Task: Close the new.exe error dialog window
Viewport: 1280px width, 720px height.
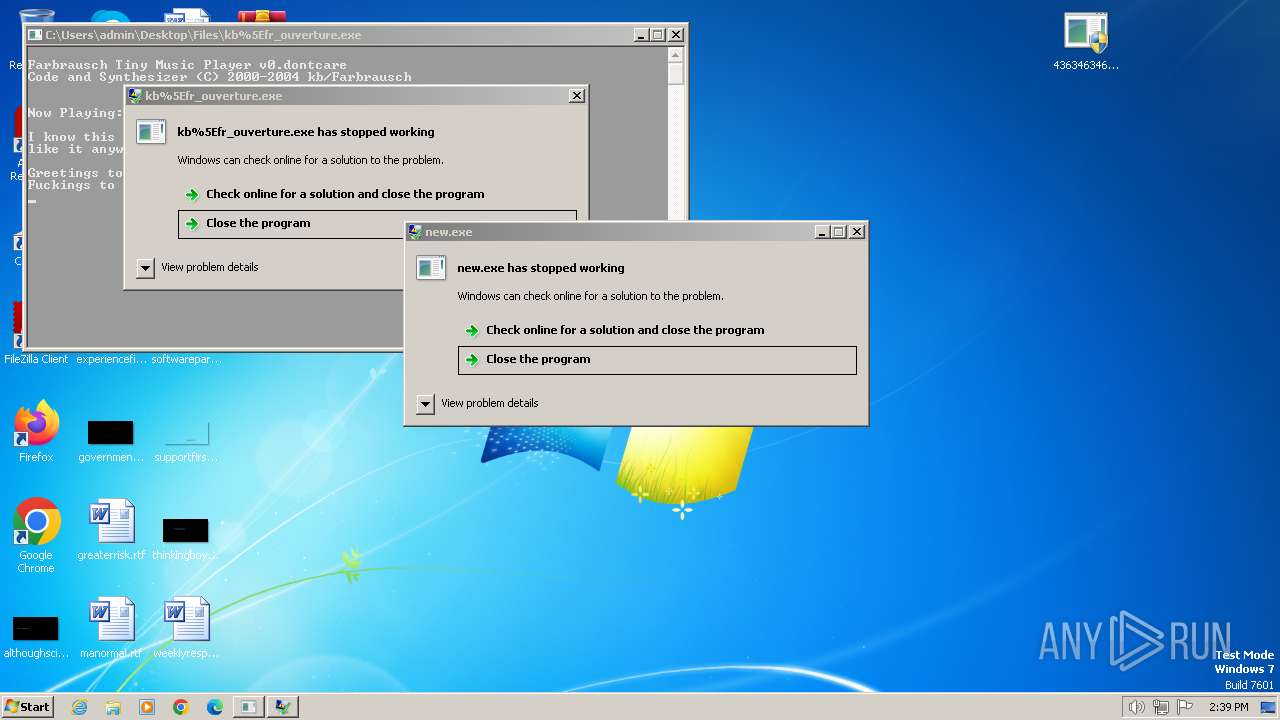Action: tap(856, 232)
